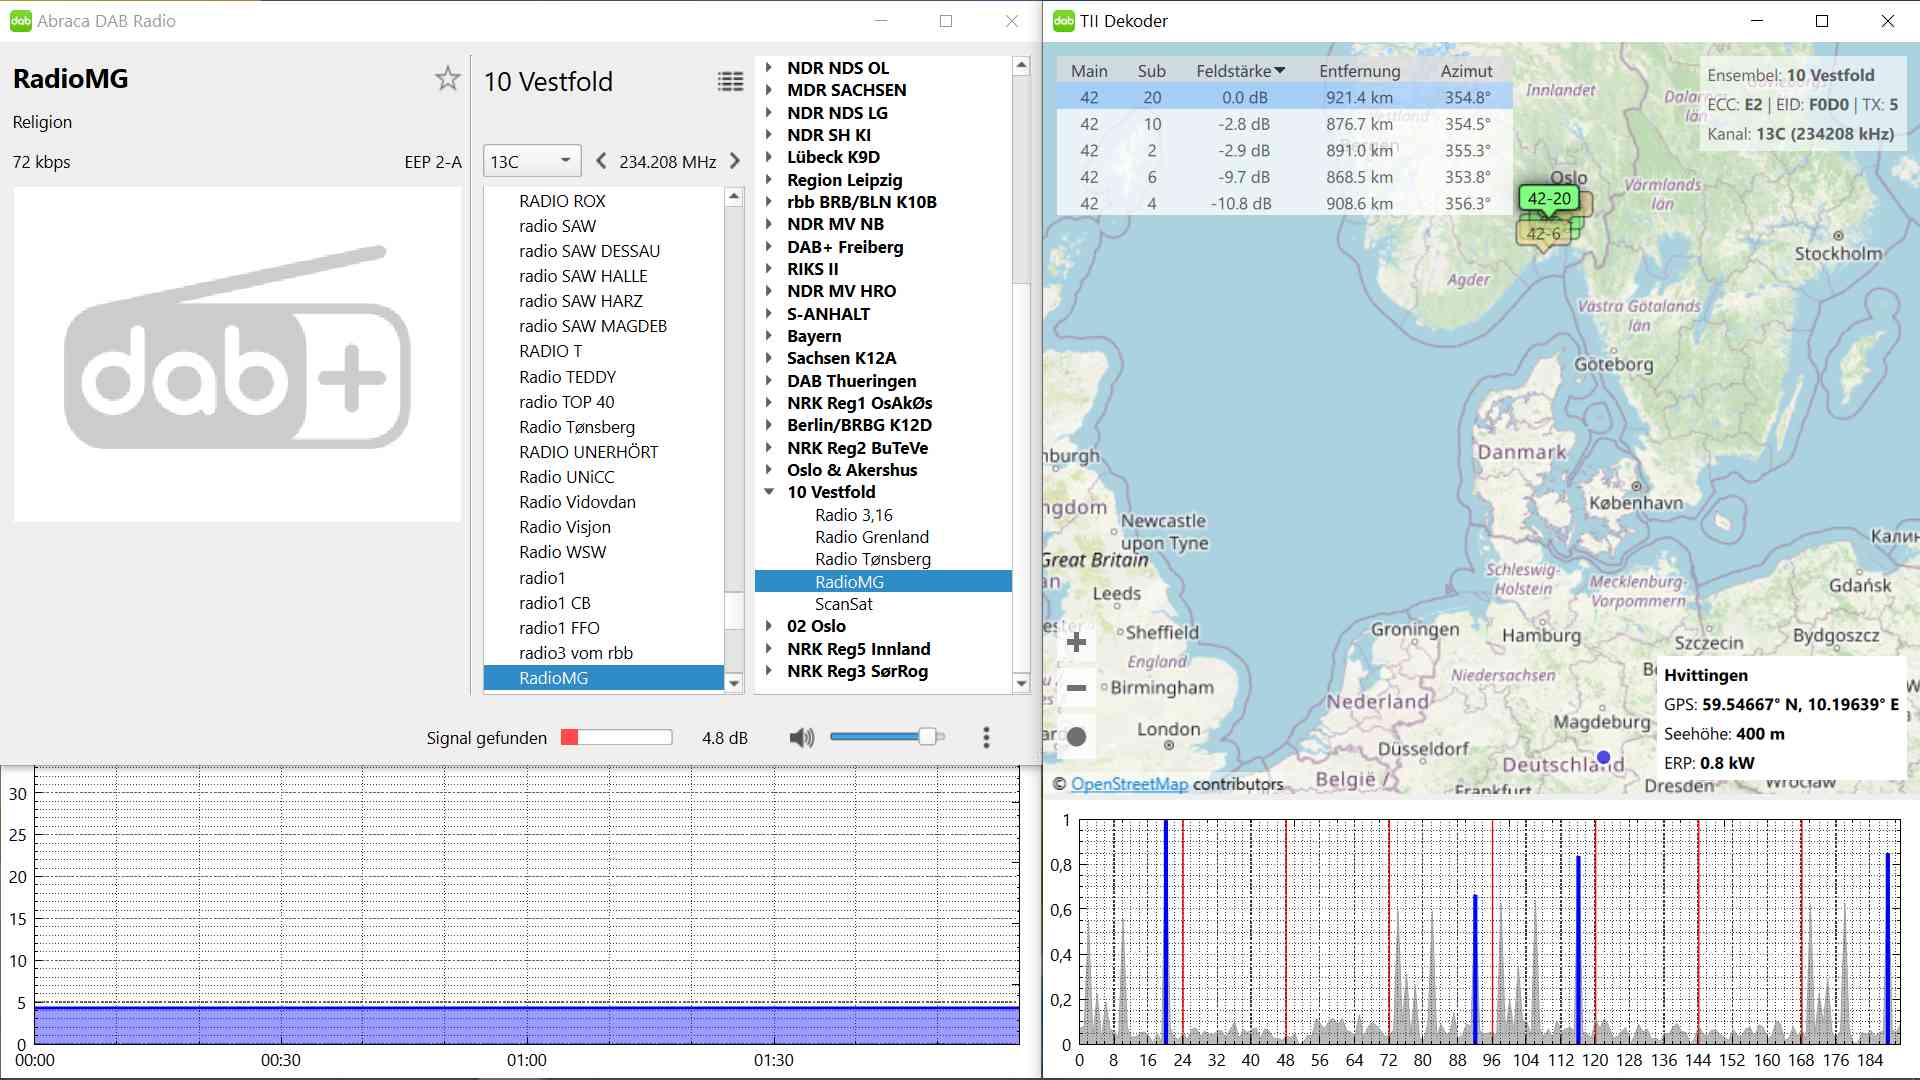
Task: Click the map round dot center button
Action: pyautogui.click(x=1076, y=737)
